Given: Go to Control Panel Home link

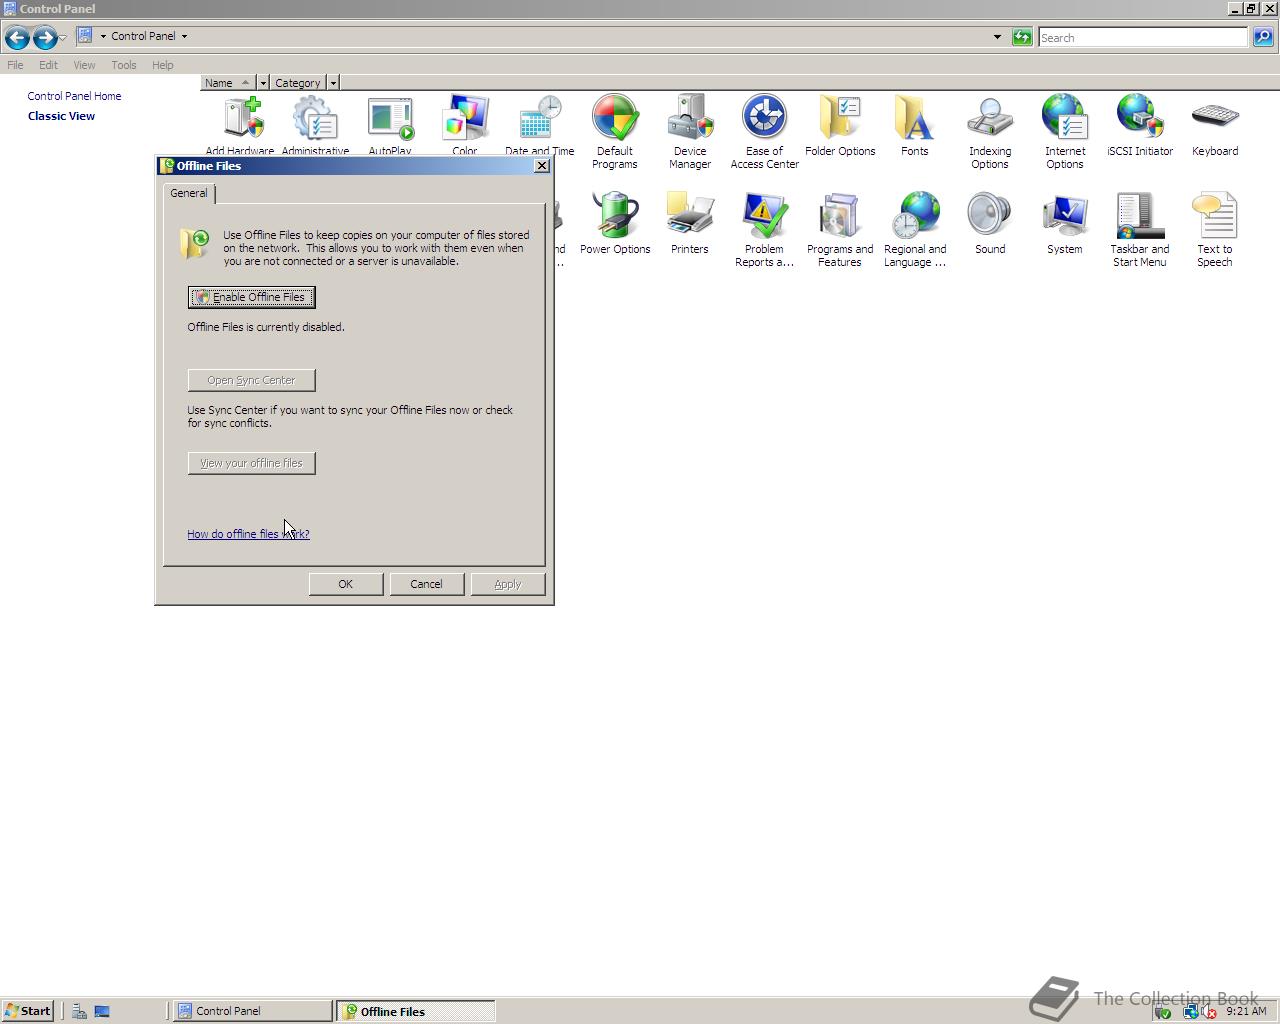Looking at the screenshot, I should coord(74,96).
